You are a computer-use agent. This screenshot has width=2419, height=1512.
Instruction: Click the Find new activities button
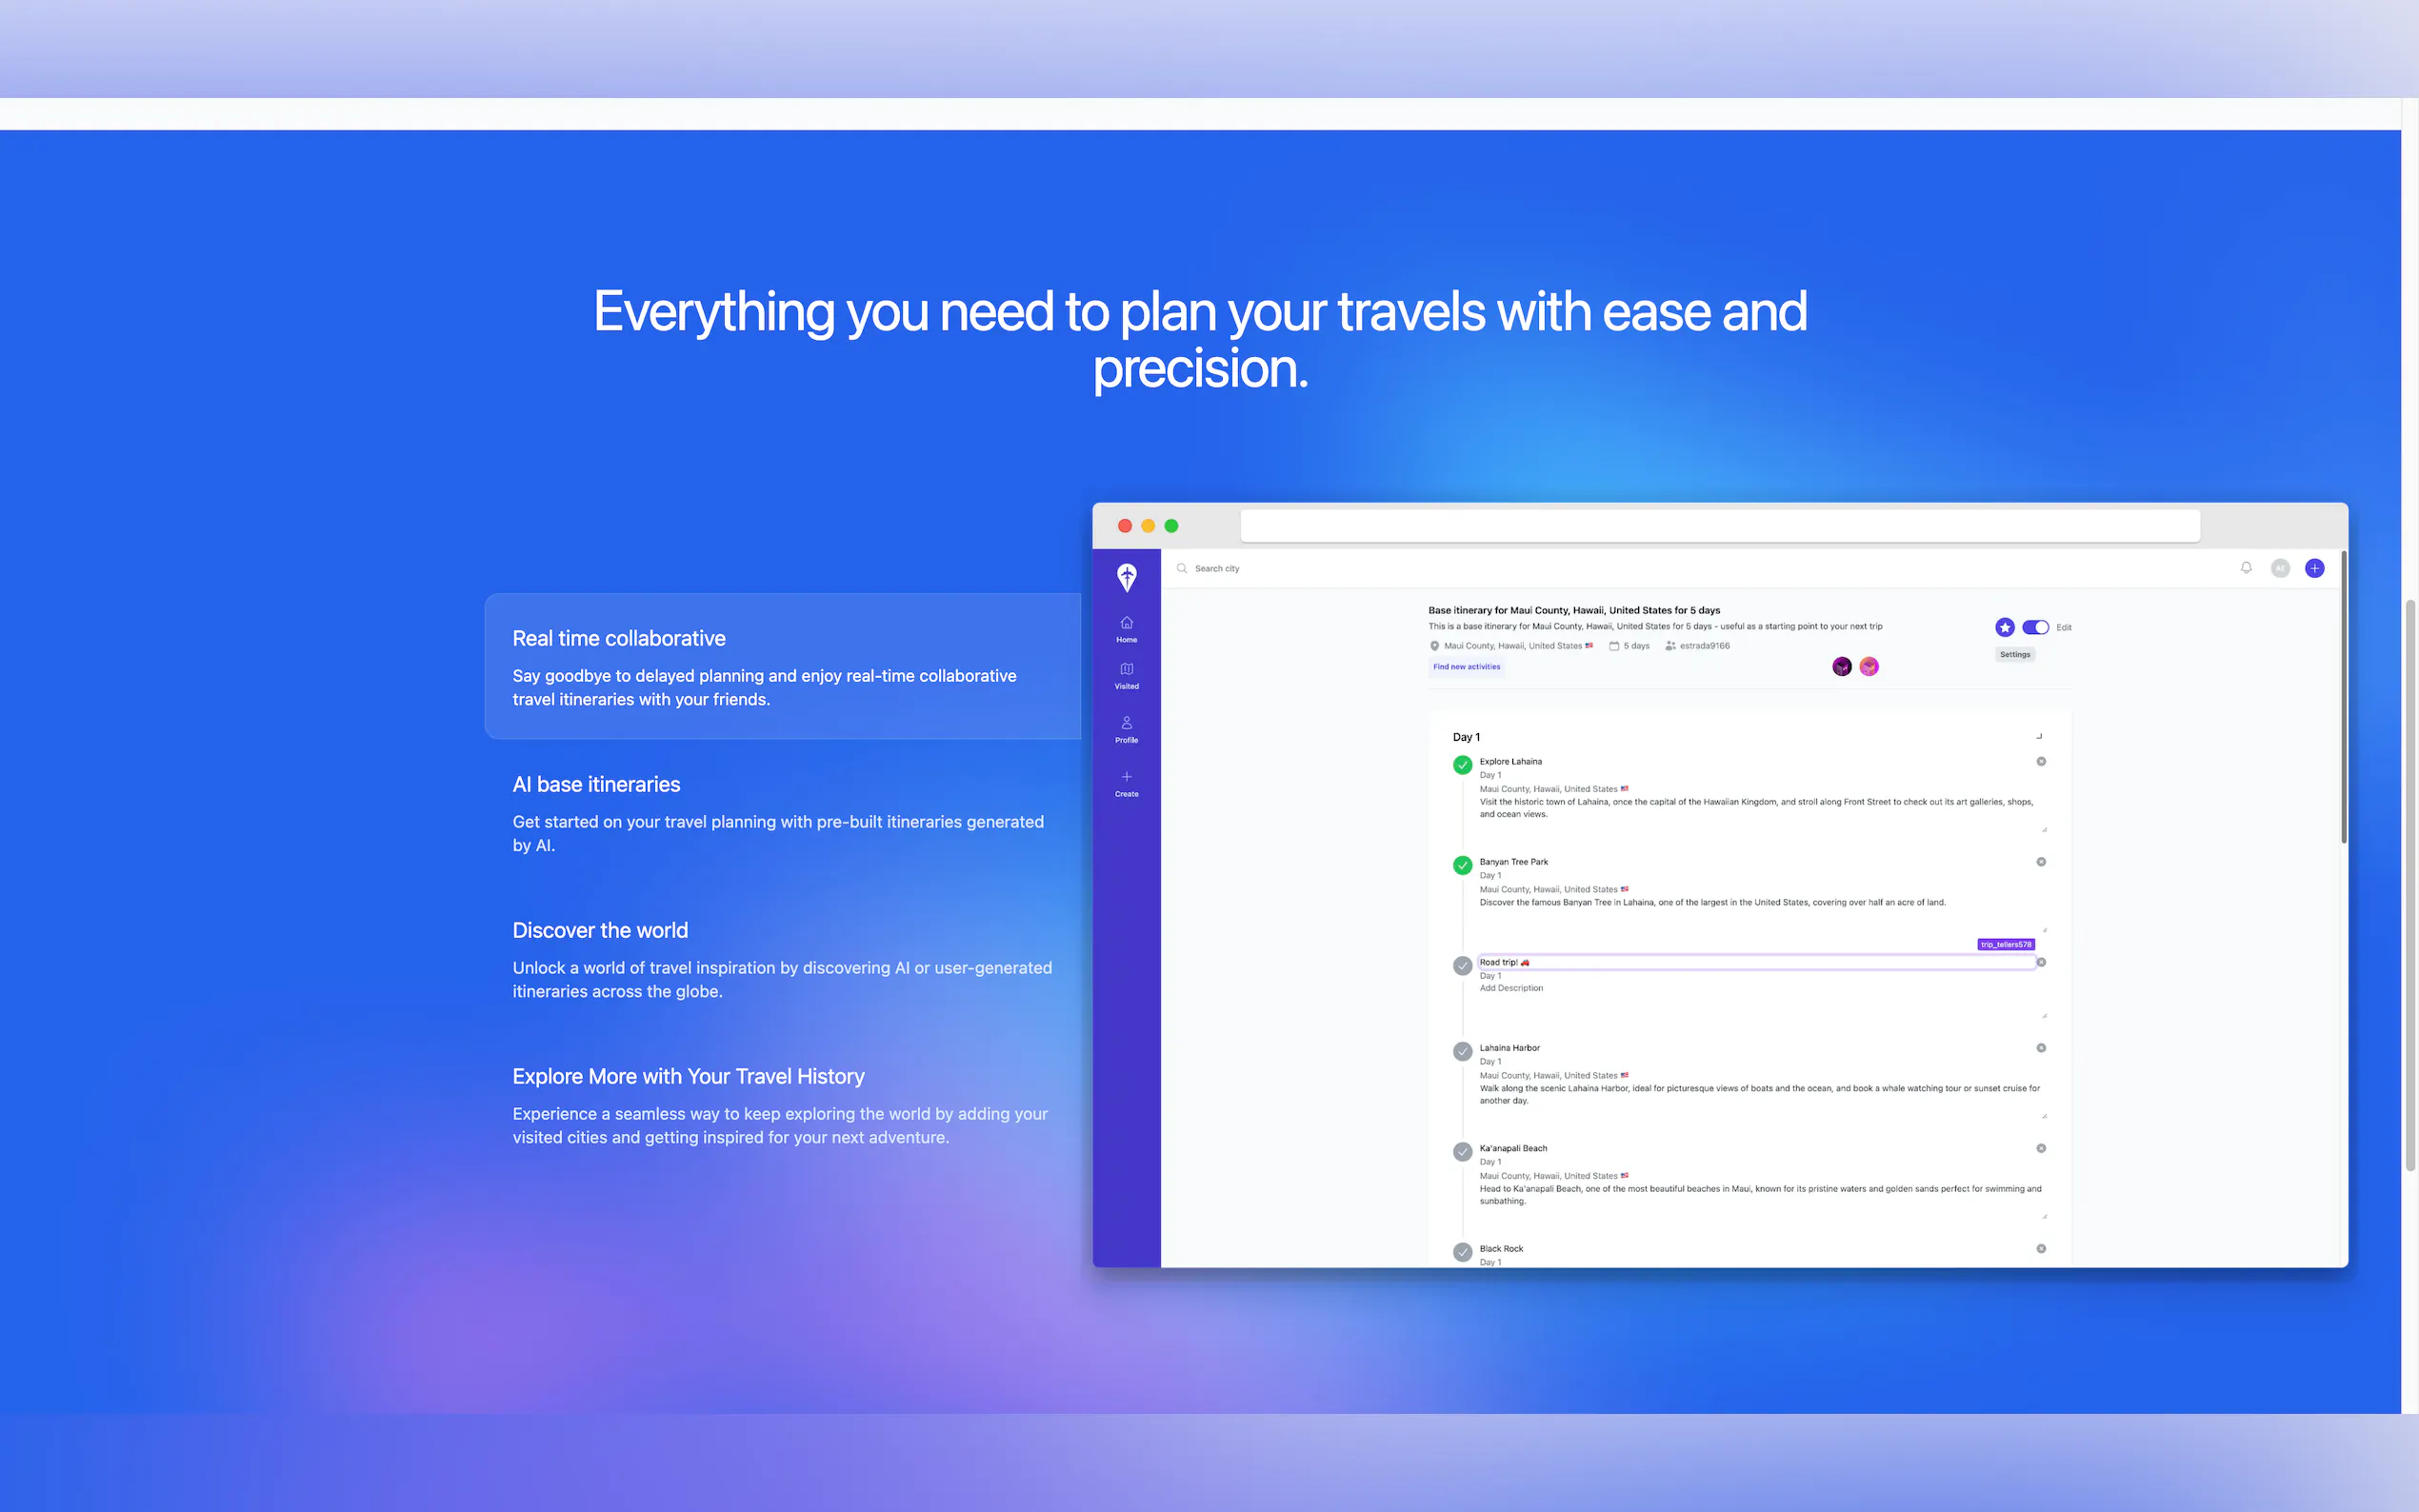click(x=1466, y=667)
